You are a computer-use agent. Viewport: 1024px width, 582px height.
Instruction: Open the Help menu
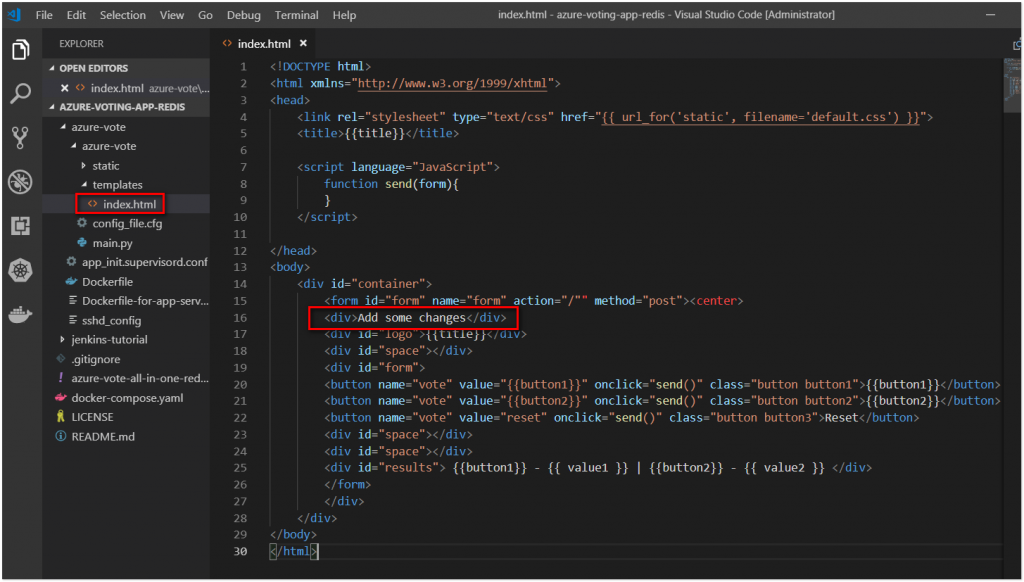pyautogui.click(x=344, y=14)
